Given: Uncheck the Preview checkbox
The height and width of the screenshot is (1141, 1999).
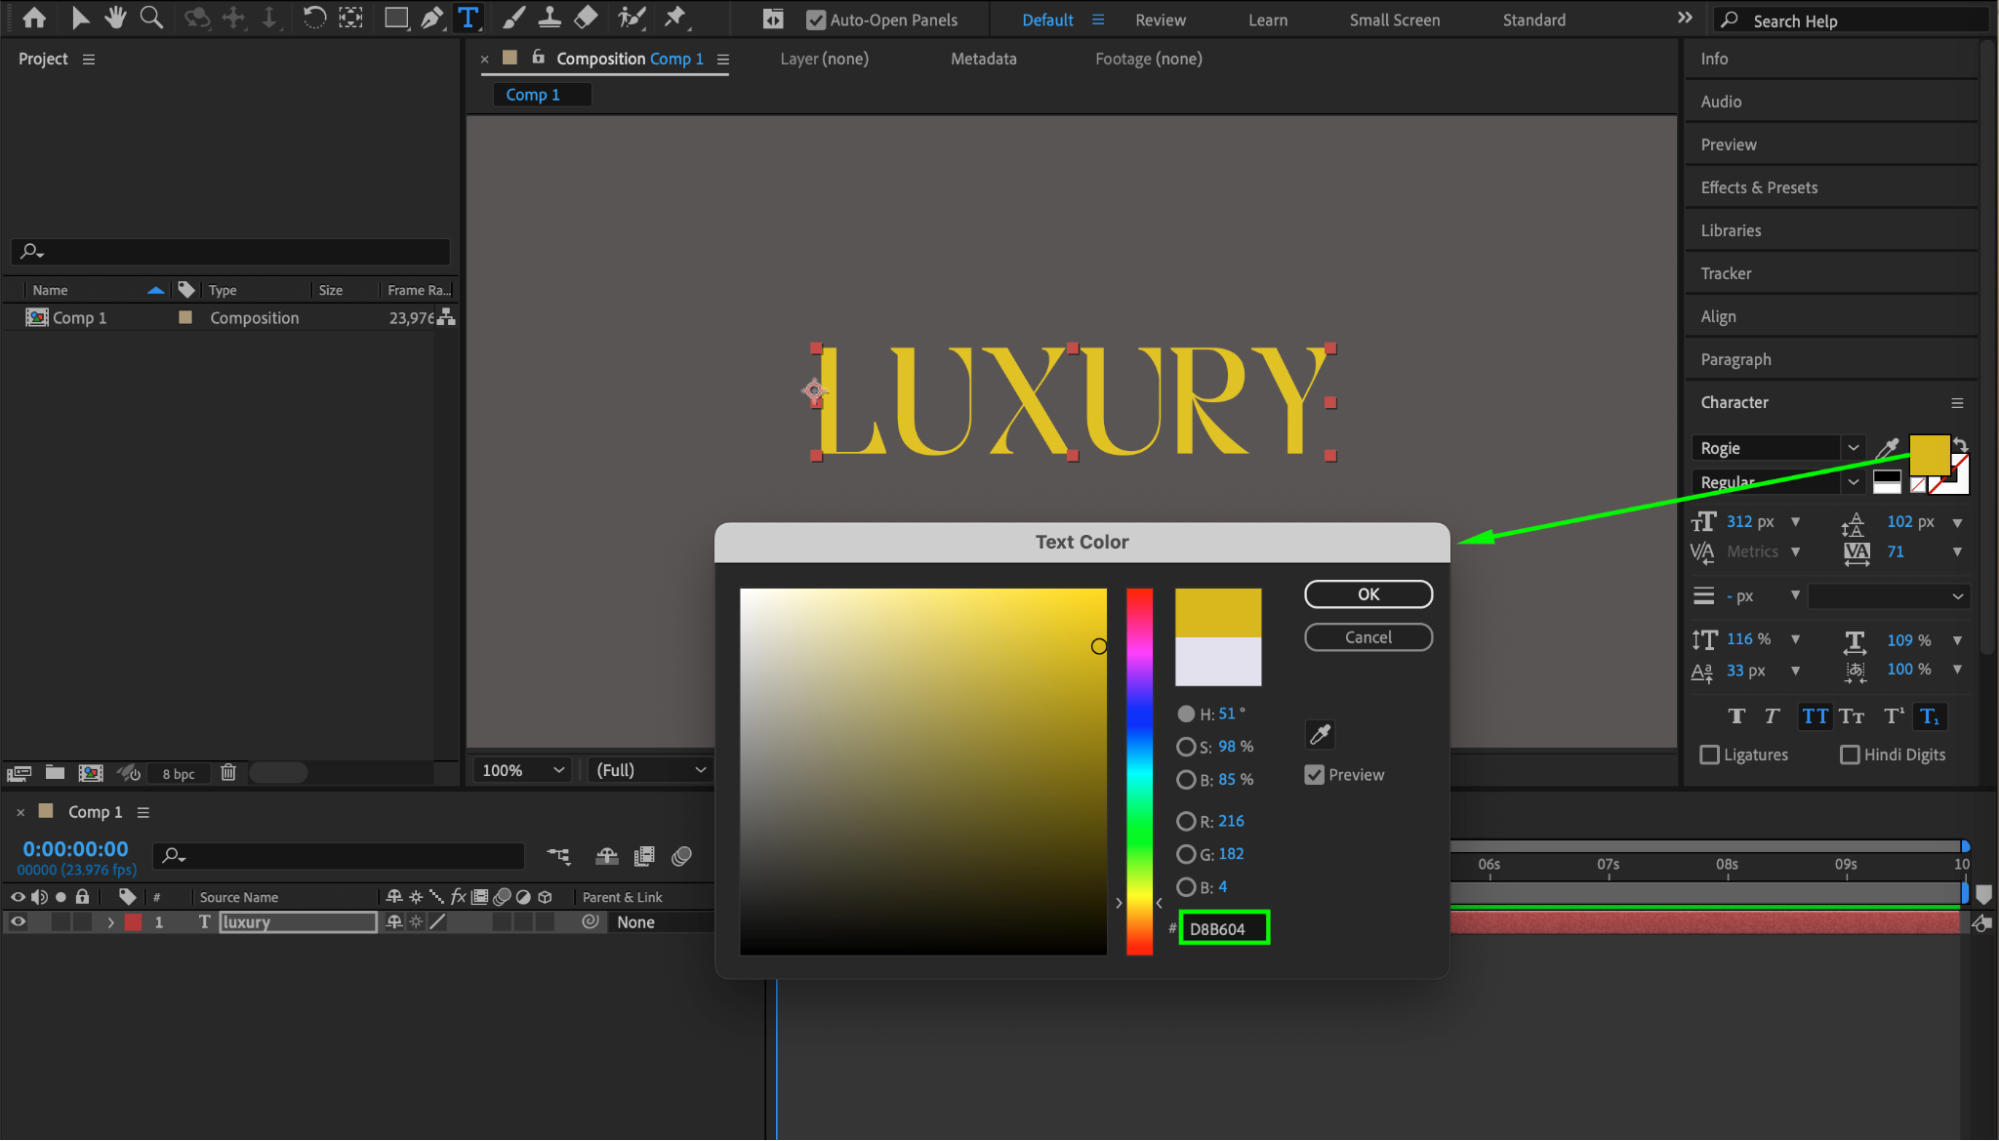Looking at the screenshot, I should [x=1314, y=775].
